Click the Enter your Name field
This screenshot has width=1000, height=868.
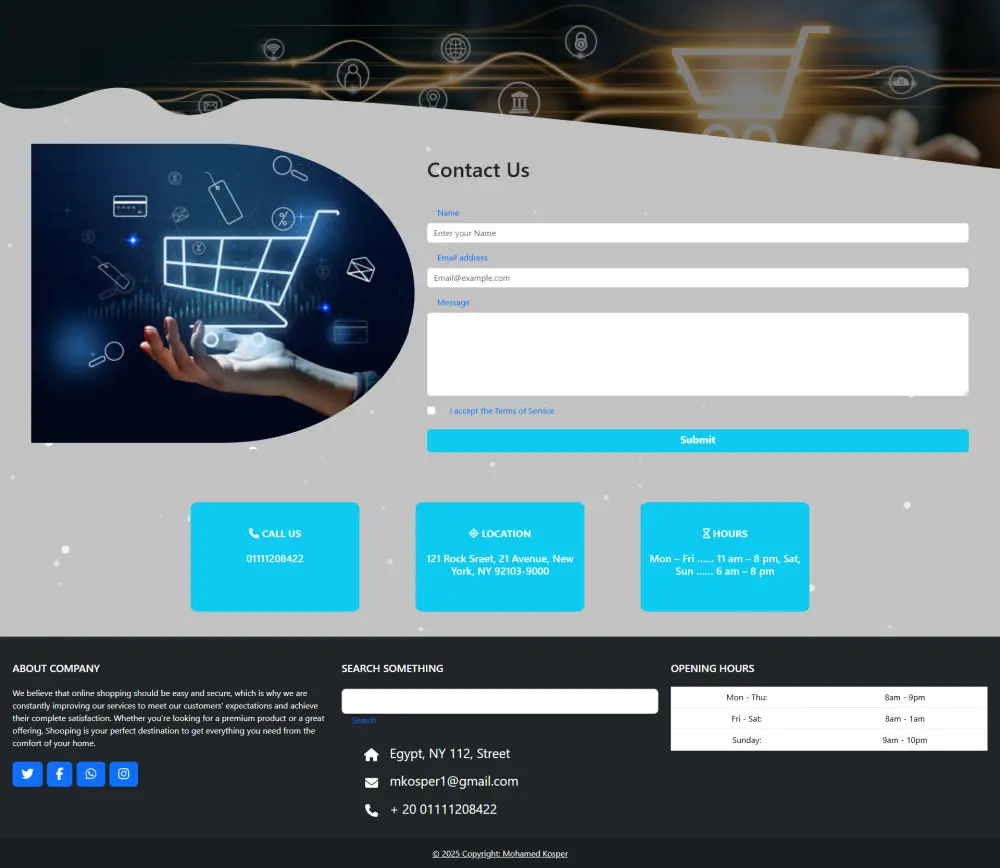(x=697, y=232)
